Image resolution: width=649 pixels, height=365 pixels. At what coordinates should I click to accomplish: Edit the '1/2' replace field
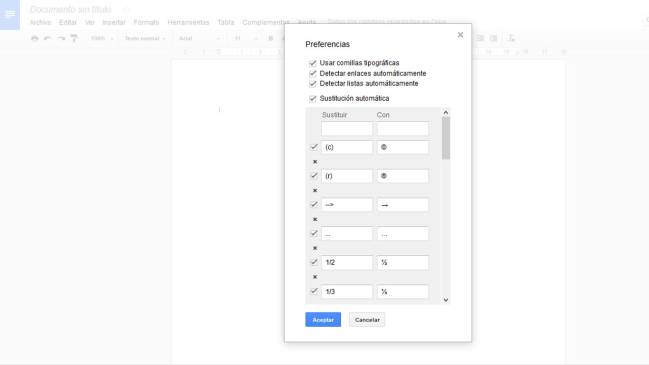[347, 262]
